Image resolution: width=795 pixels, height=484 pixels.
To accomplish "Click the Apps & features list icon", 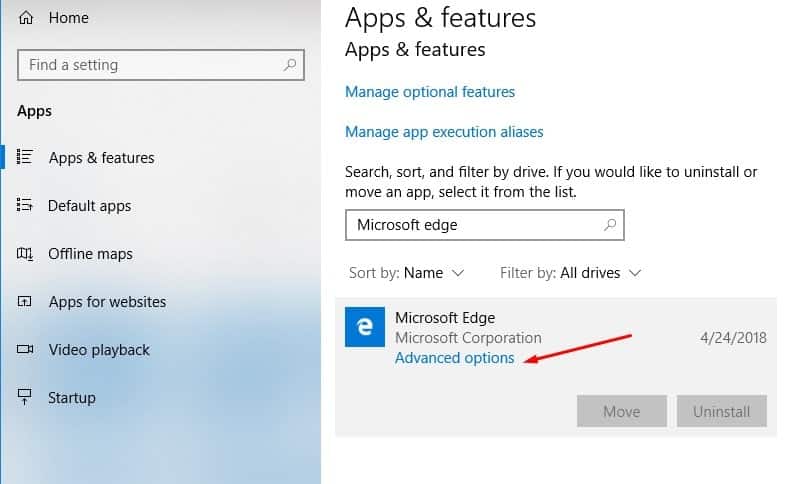I will [x=26, y=158].
